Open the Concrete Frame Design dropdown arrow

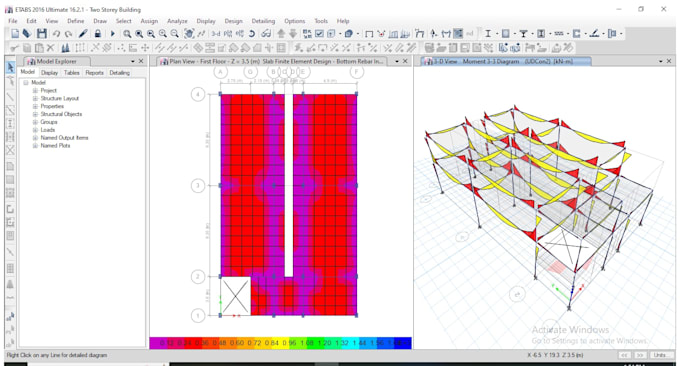(x=514, y=34)
